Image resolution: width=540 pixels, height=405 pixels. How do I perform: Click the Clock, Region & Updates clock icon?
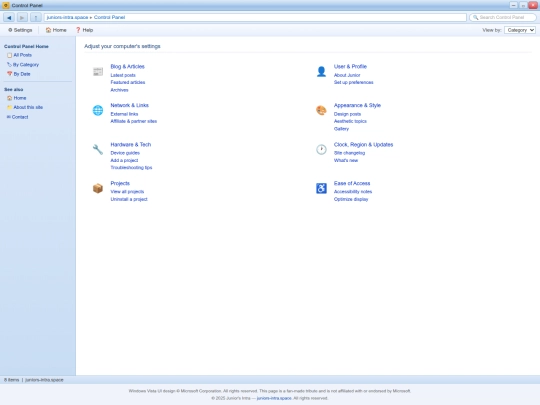pos(321,149)
